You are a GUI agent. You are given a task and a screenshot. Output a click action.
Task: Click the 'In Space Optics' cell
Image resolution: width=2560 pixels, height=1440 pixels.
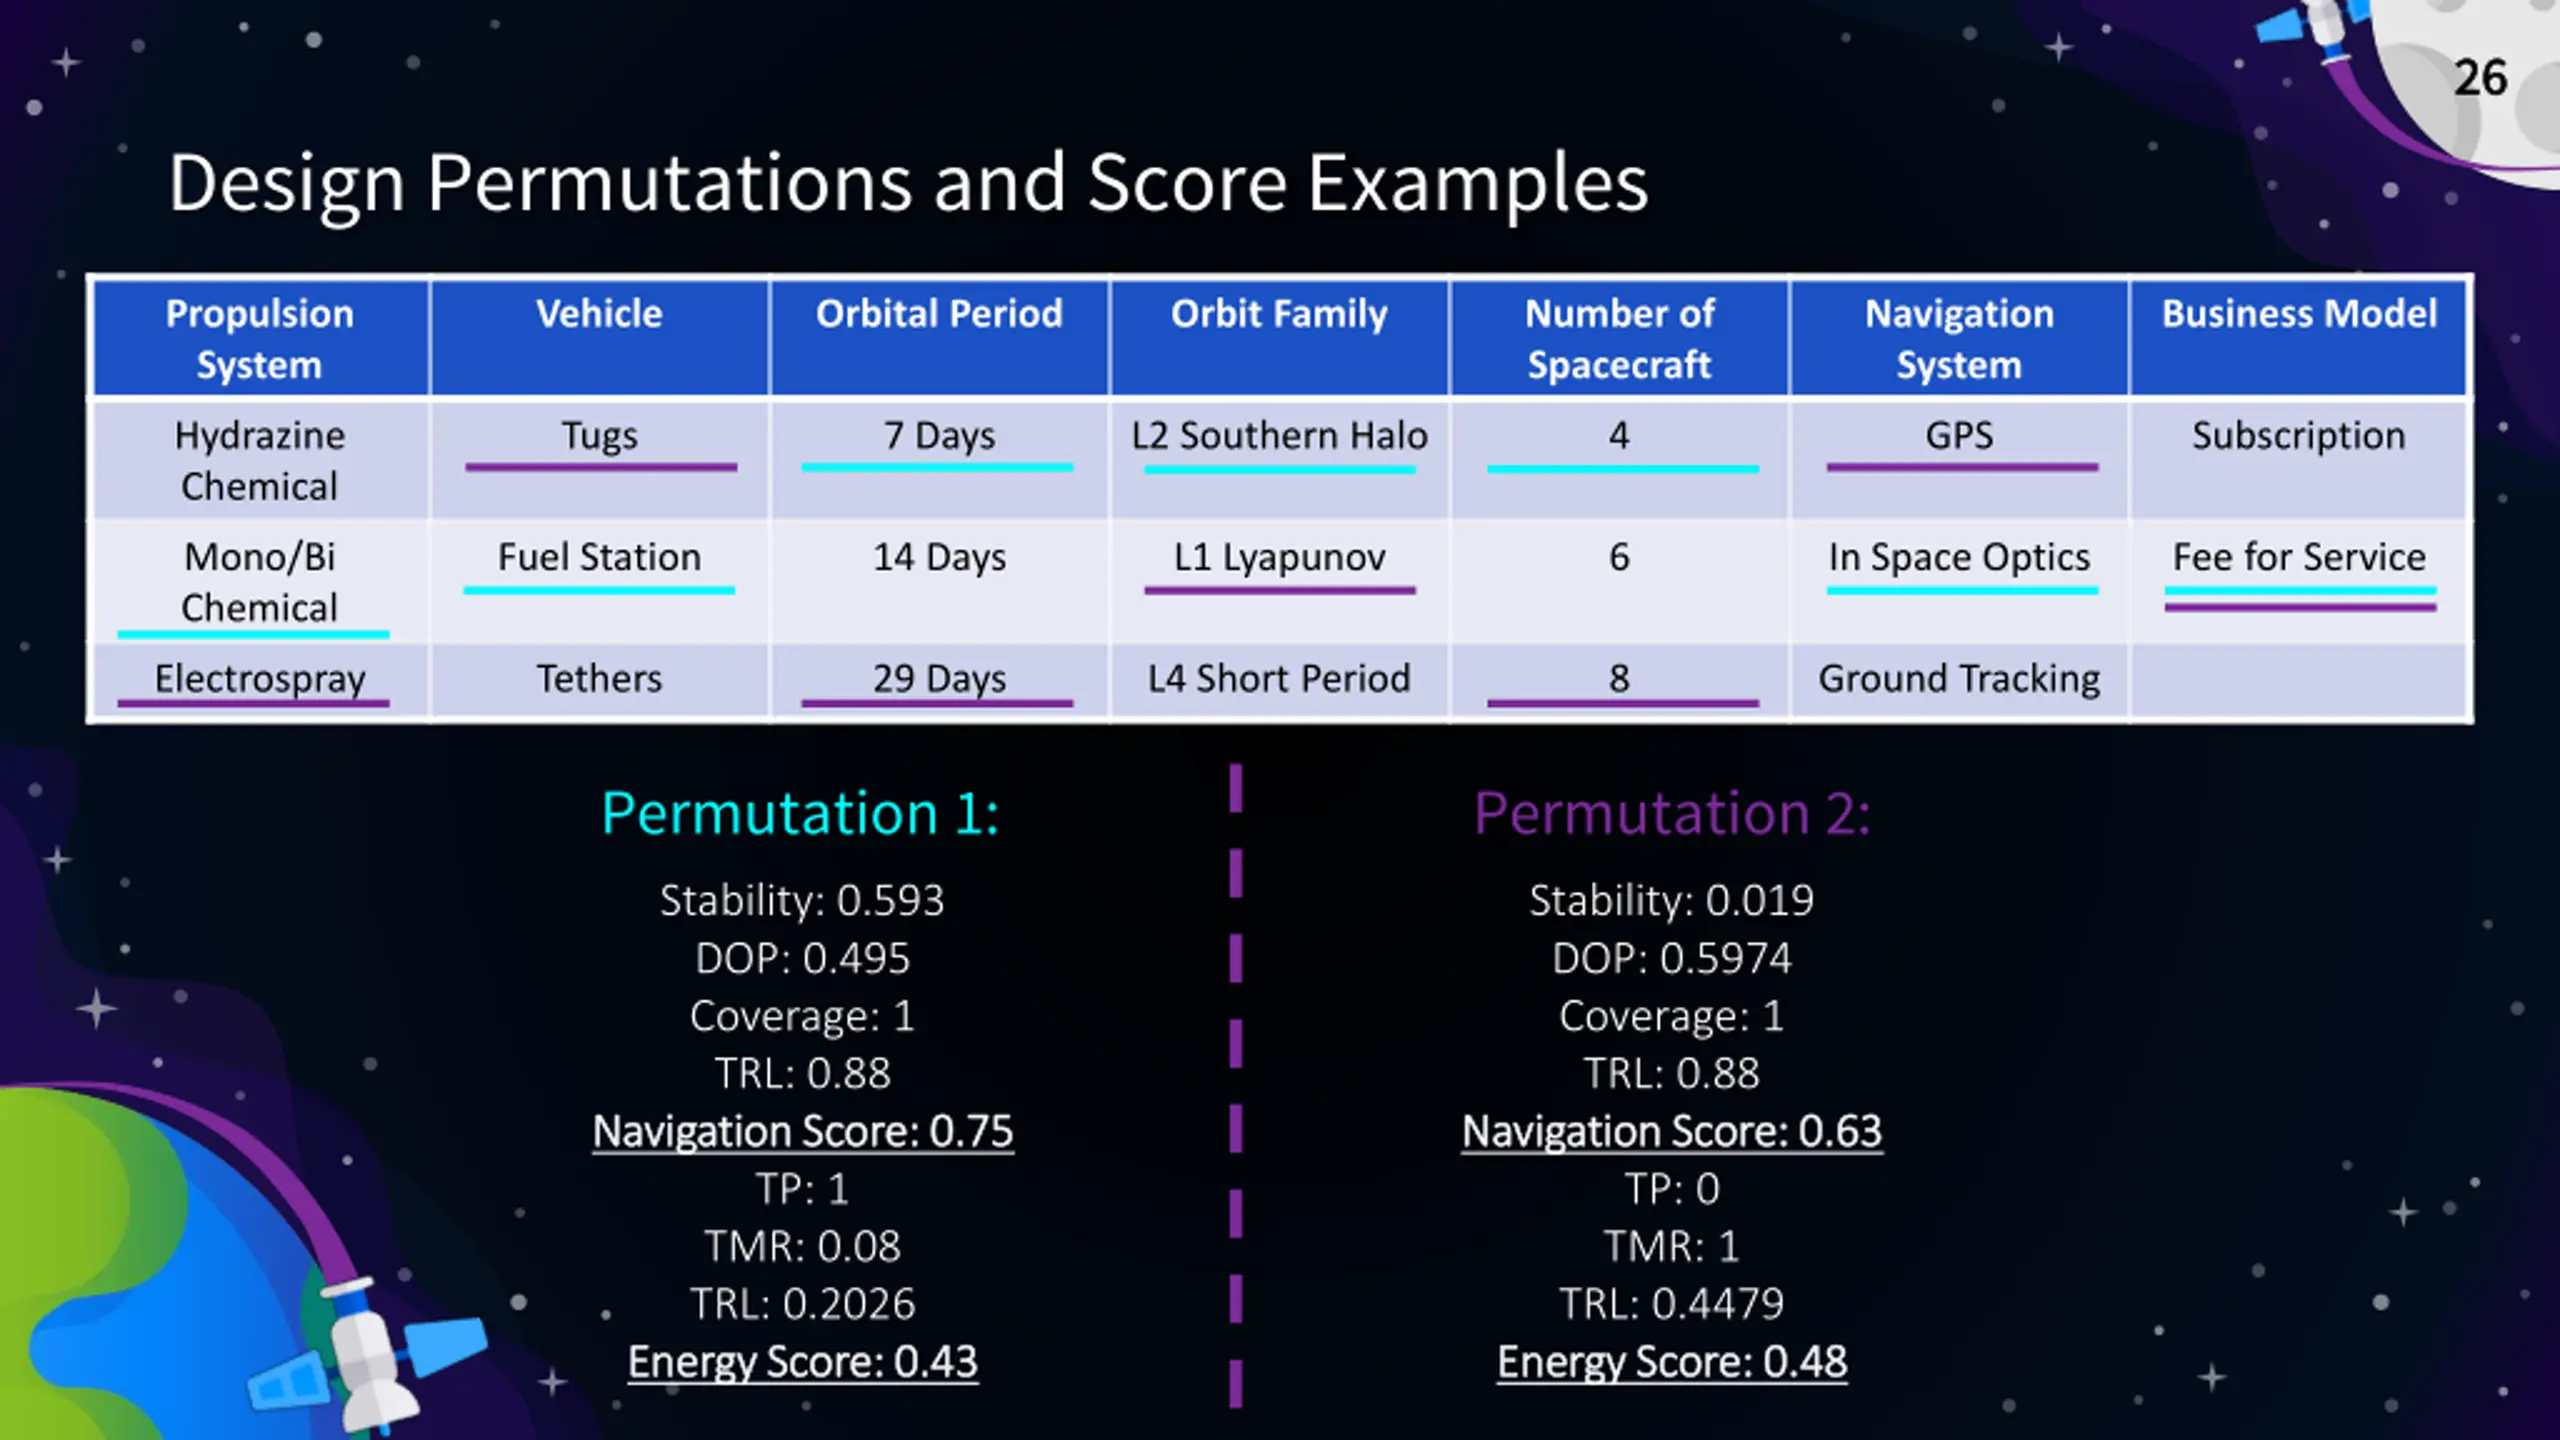1959,582
